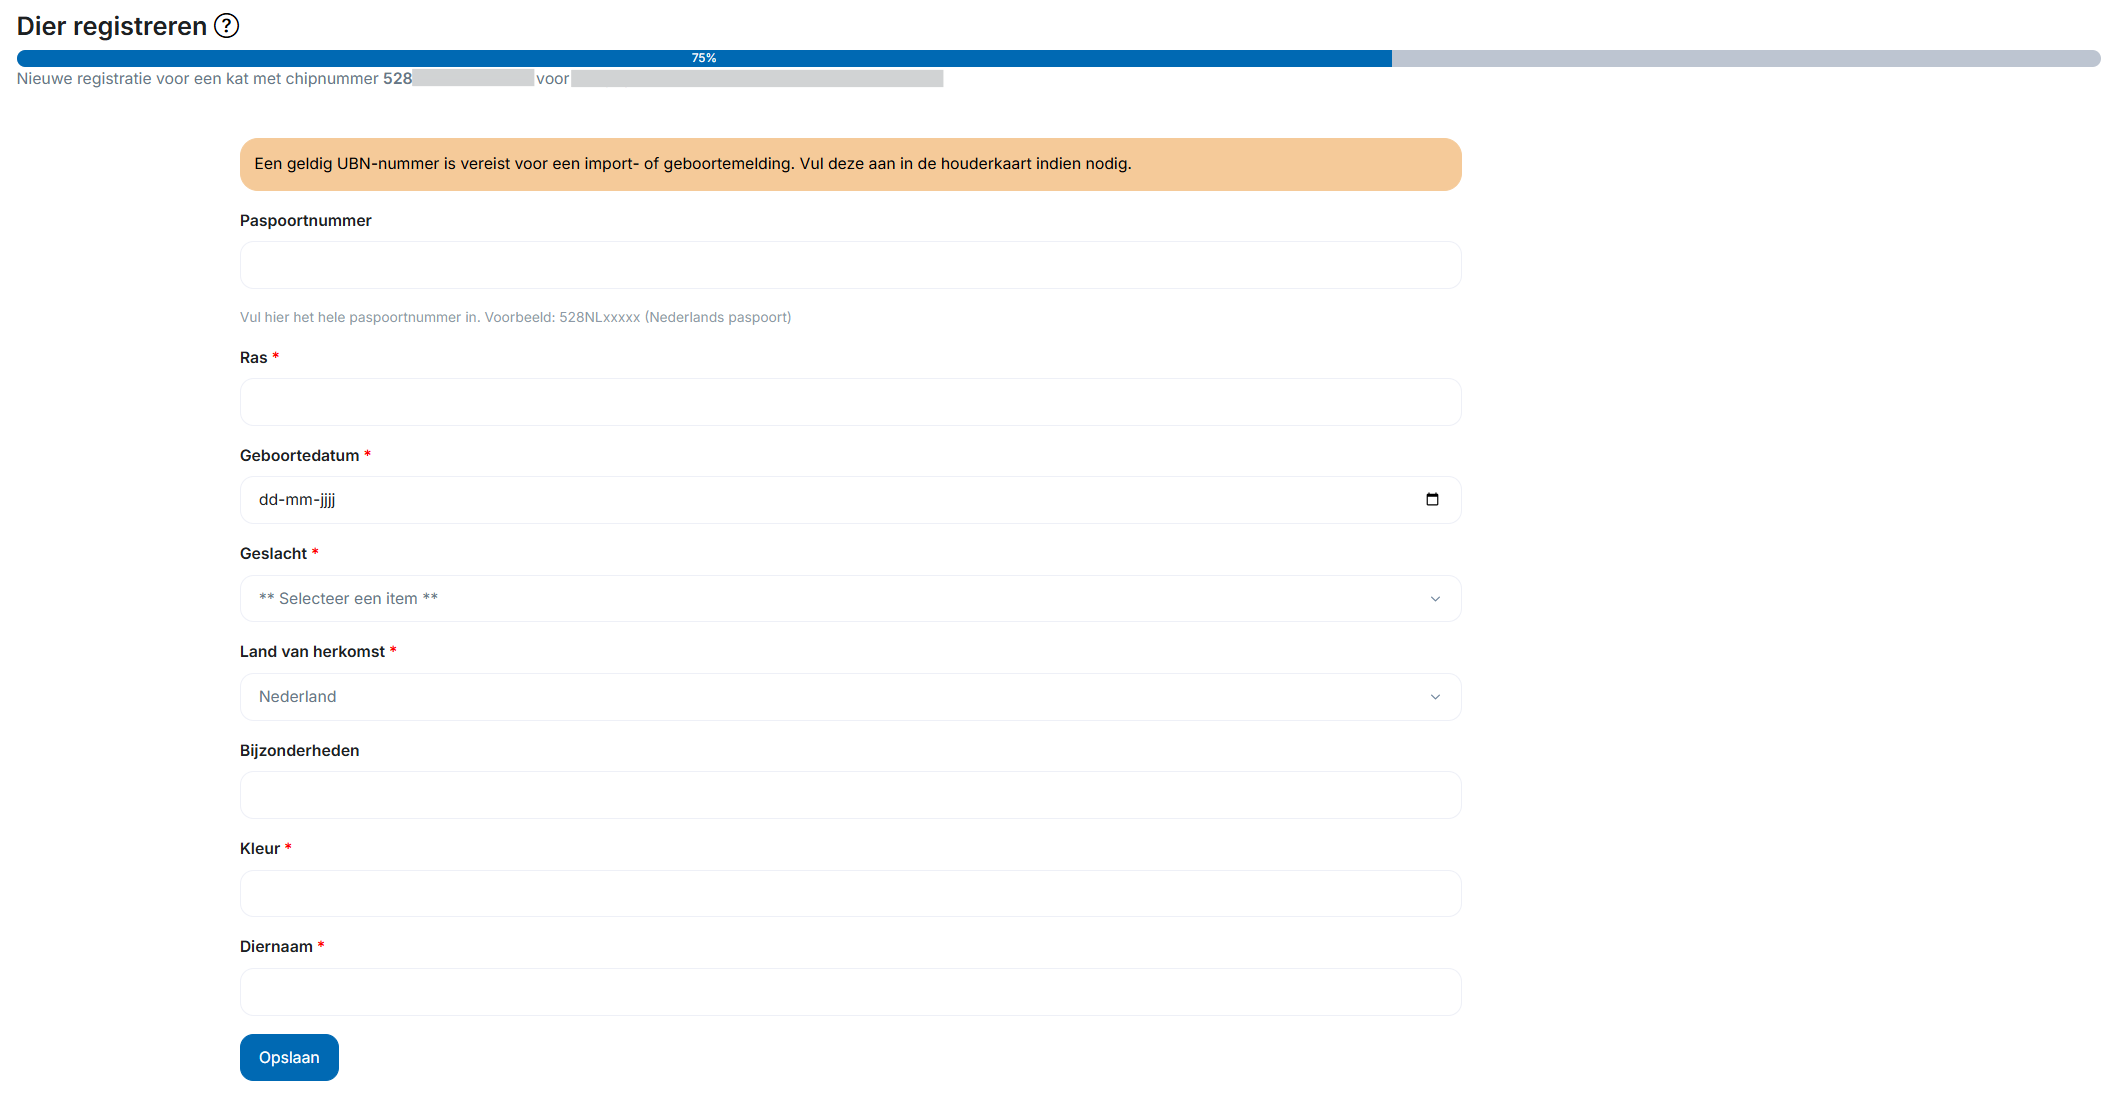Click the unfilled grey progress bar portion

[x=1745, y=58]
